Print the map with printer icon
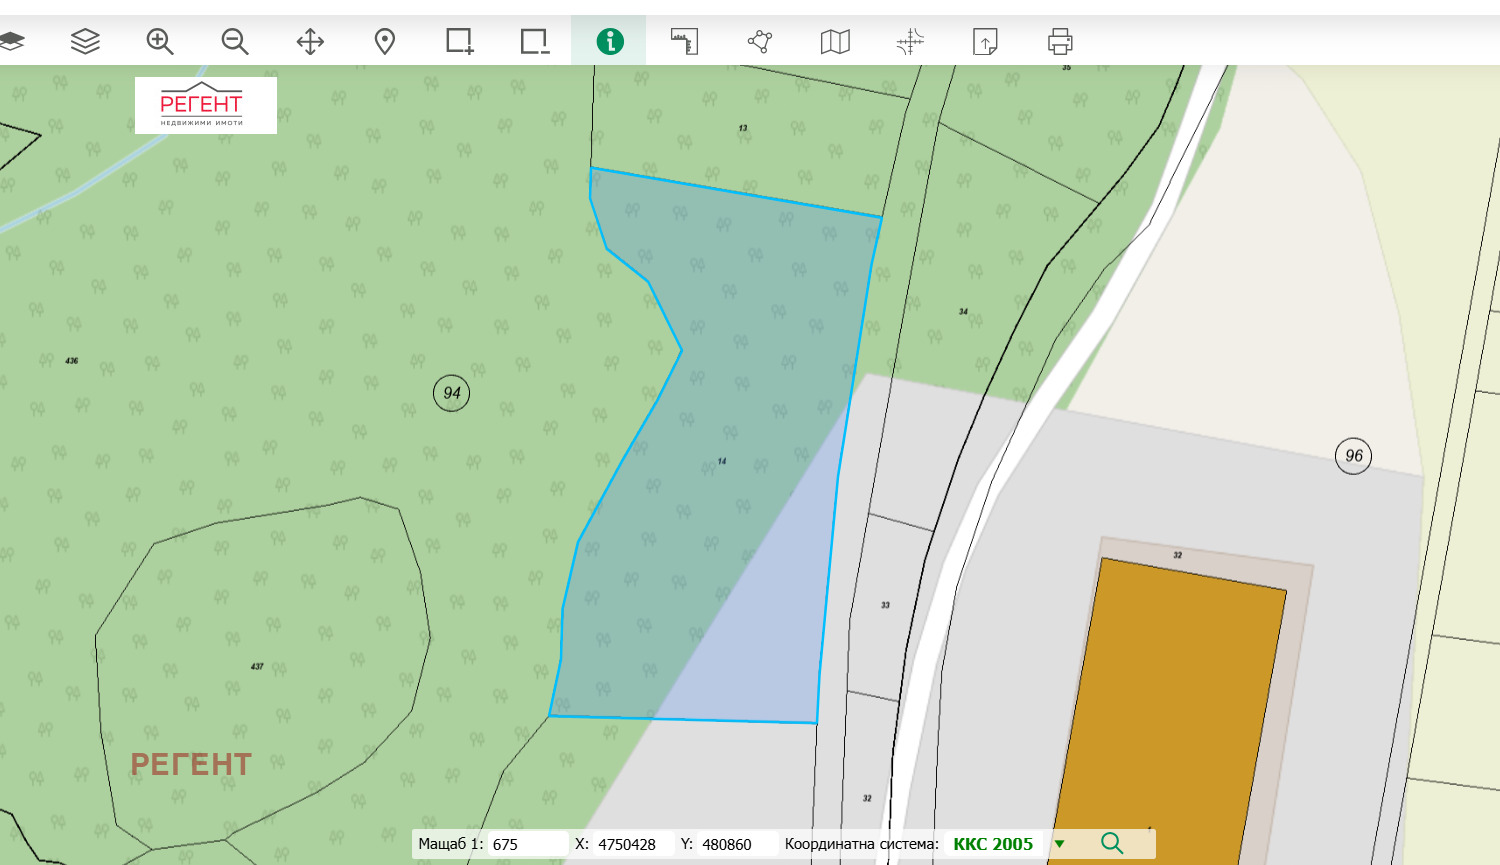The image size is (1500, 865). point(1060,41)
